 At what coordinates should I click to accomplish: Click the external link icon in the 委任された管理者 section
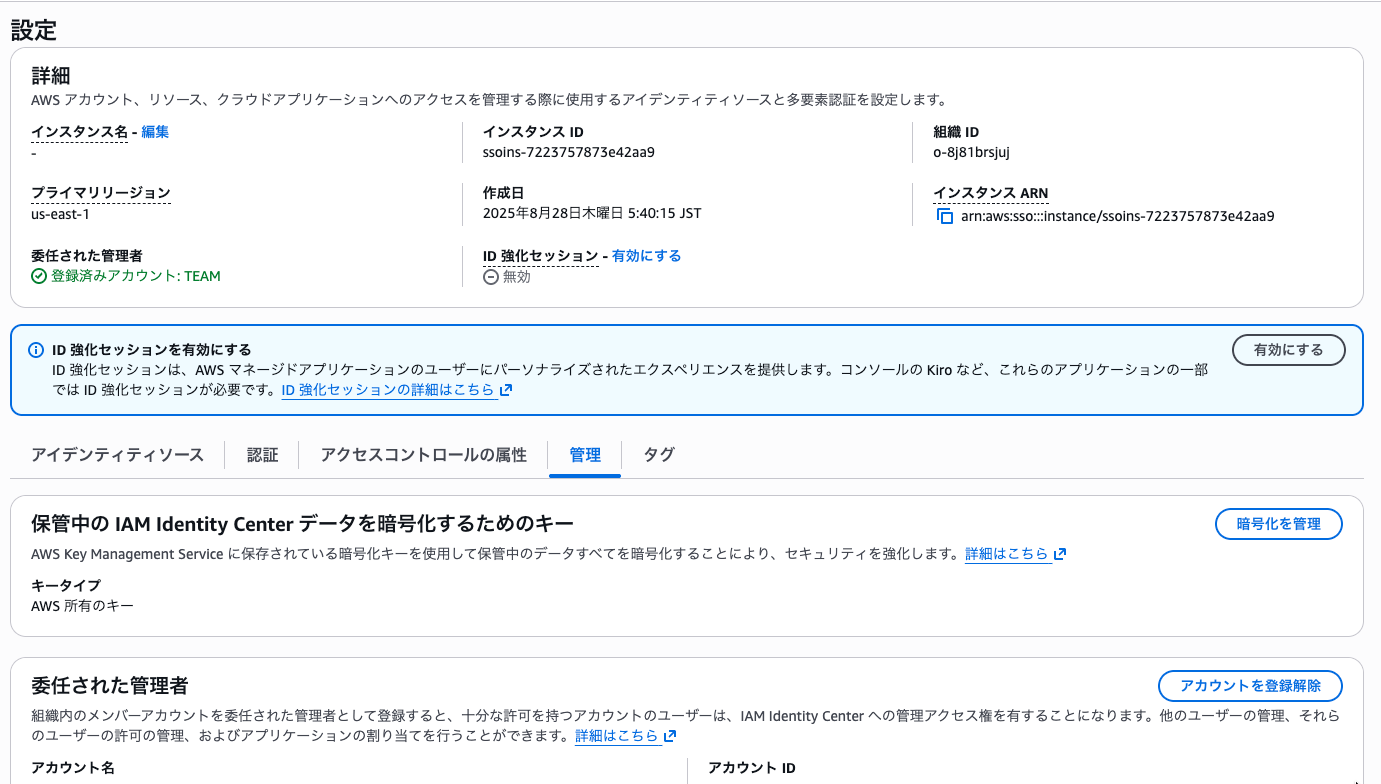point(667,737)
